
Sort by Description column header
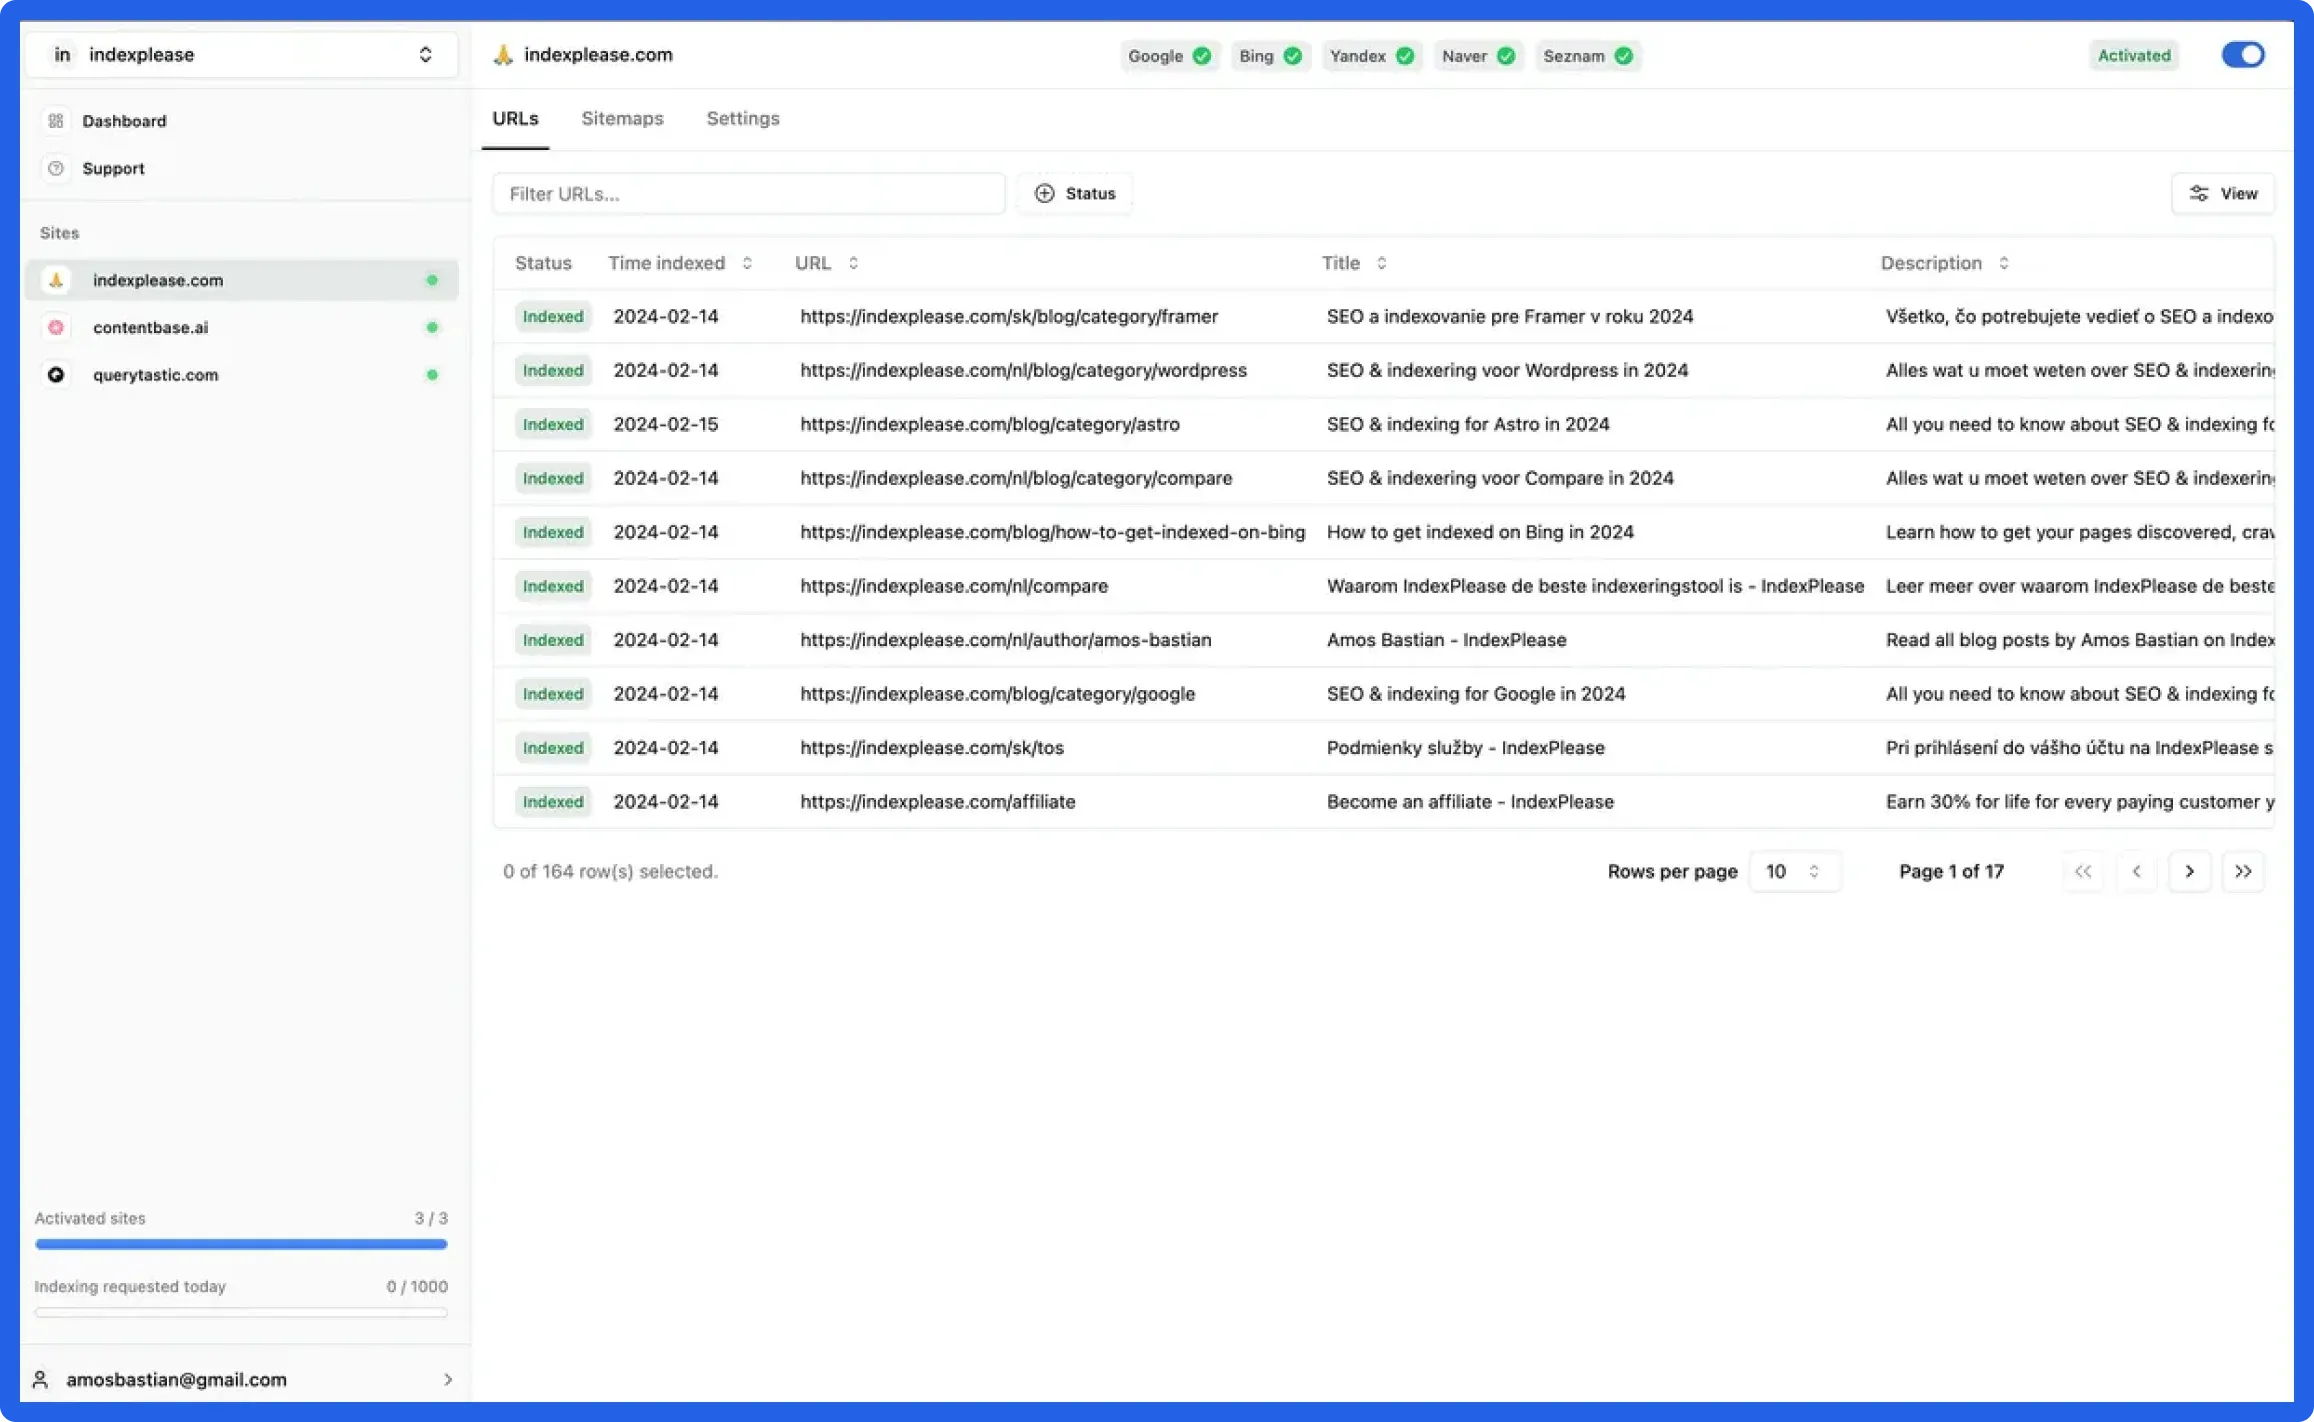tap(1944, 263)
